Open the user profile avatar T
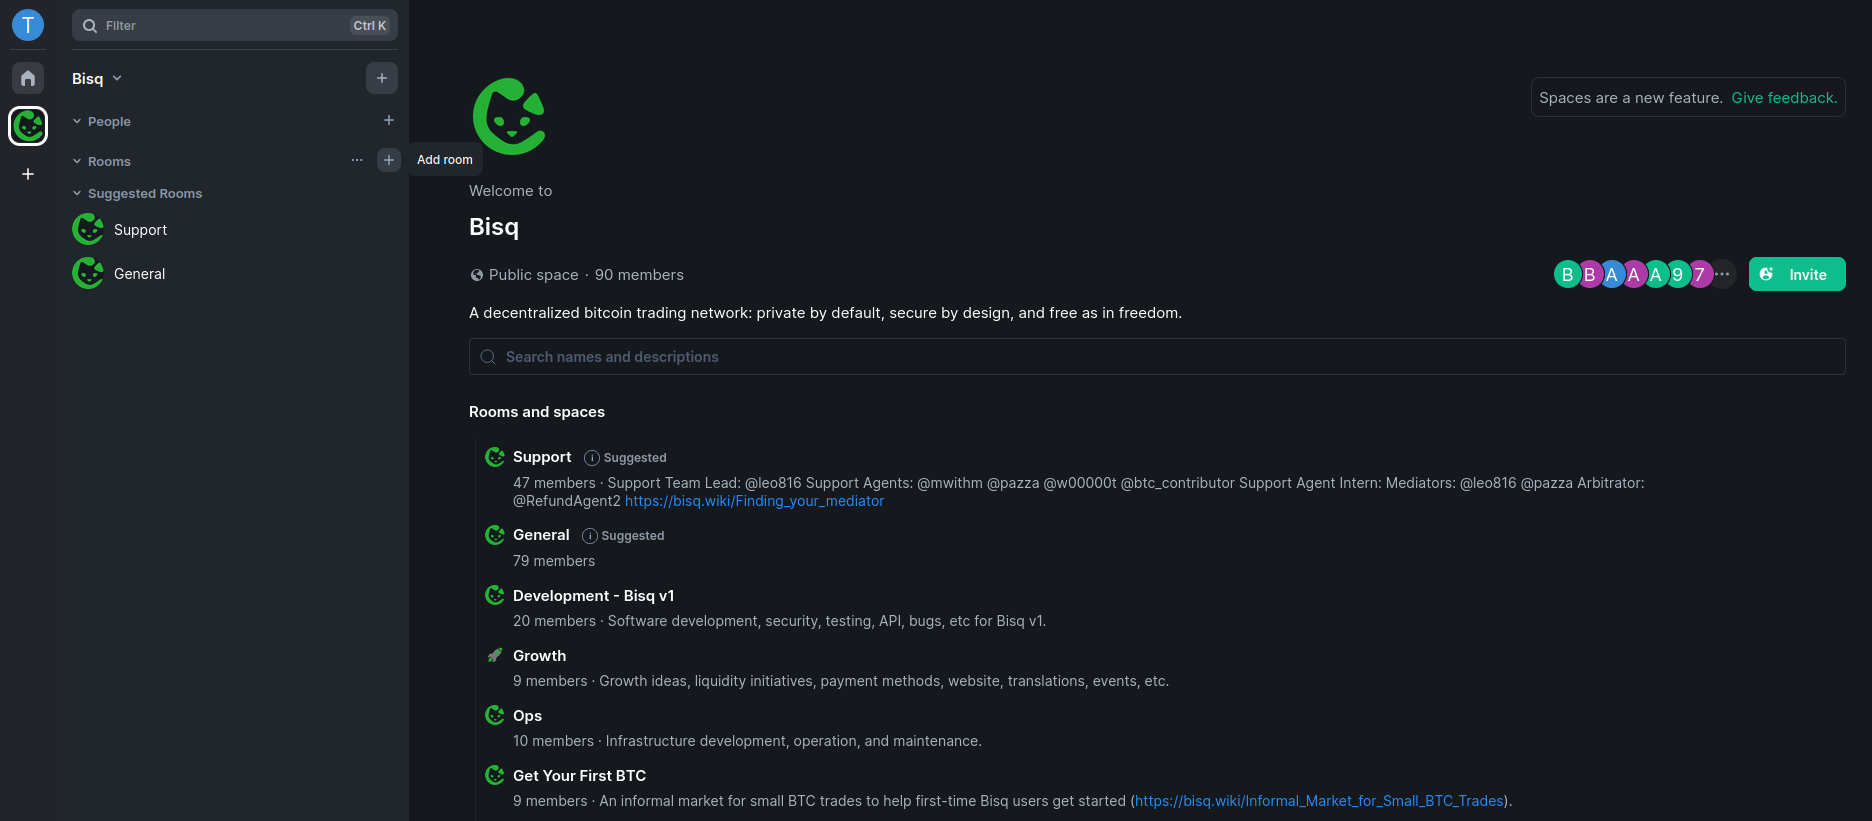This screenshot has height=821, width=1872. [x=28, y=25]
